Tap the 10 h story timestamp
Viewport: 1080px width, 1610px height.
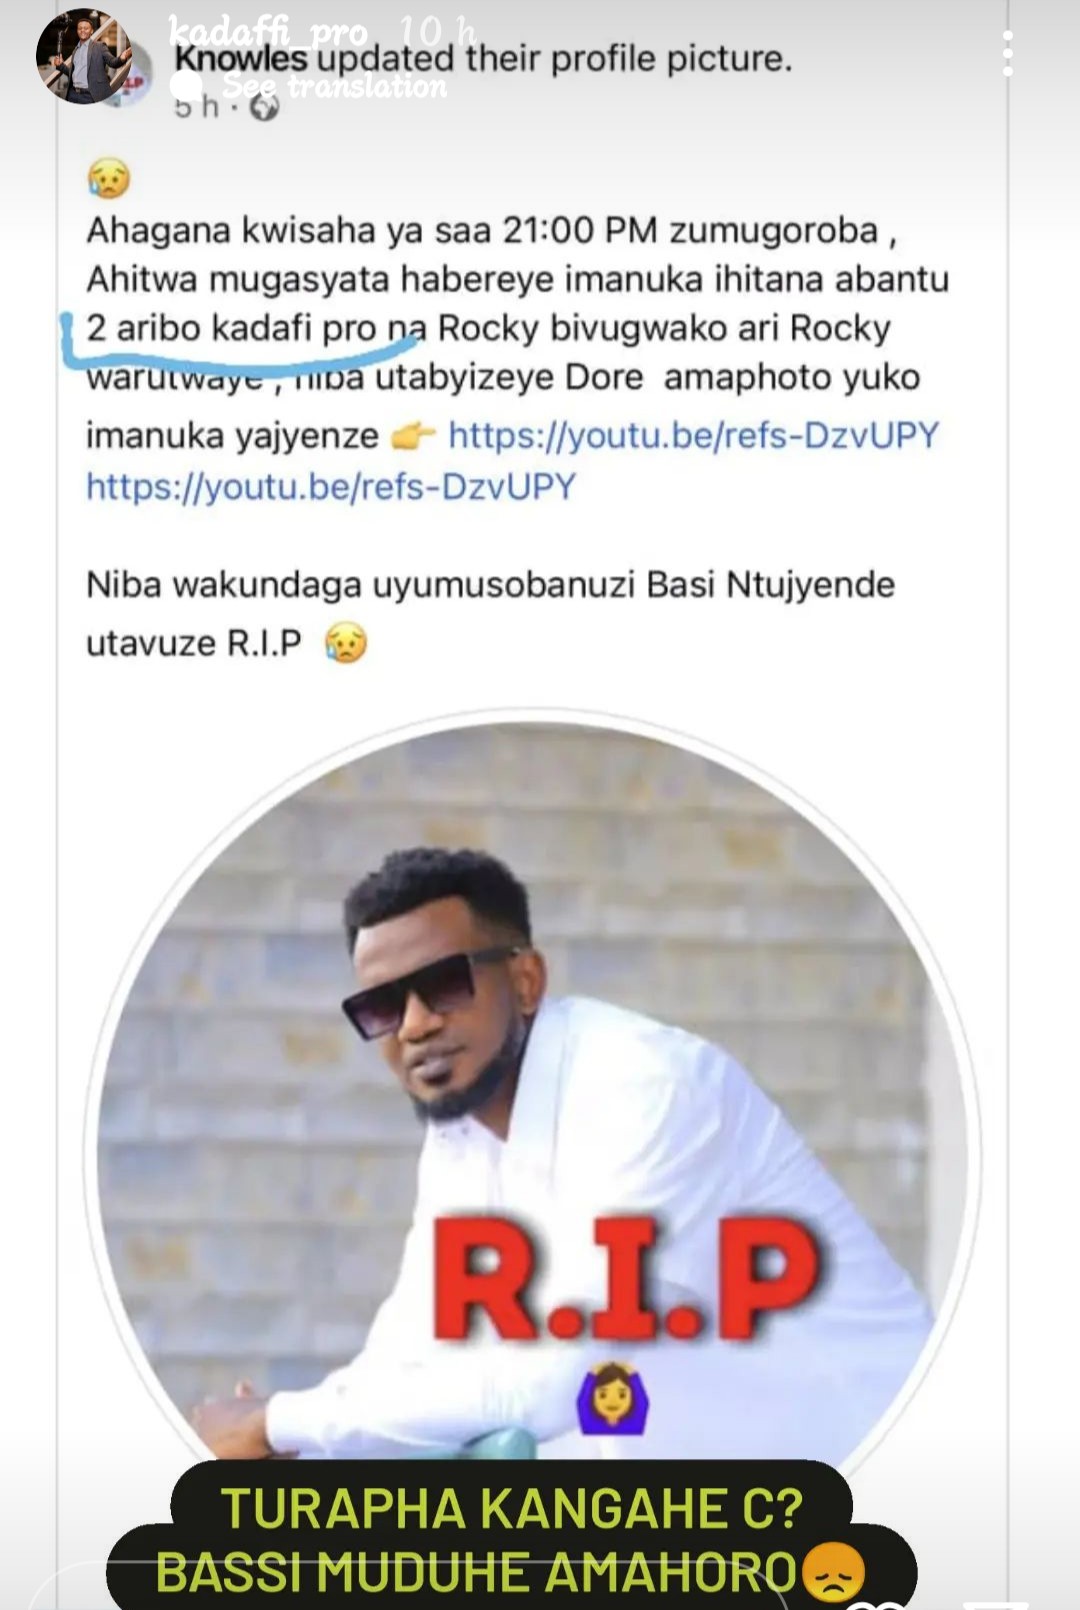point(438,32)
